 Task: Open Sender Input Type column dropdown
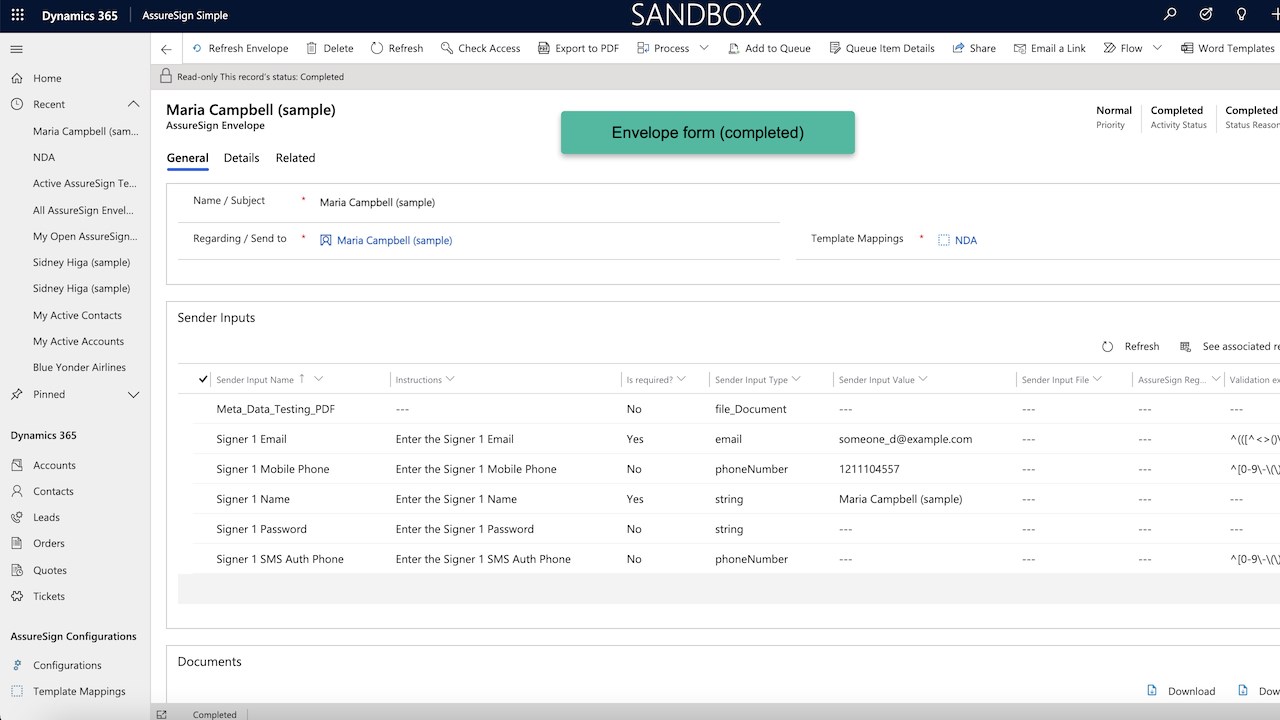click(797, 379)
